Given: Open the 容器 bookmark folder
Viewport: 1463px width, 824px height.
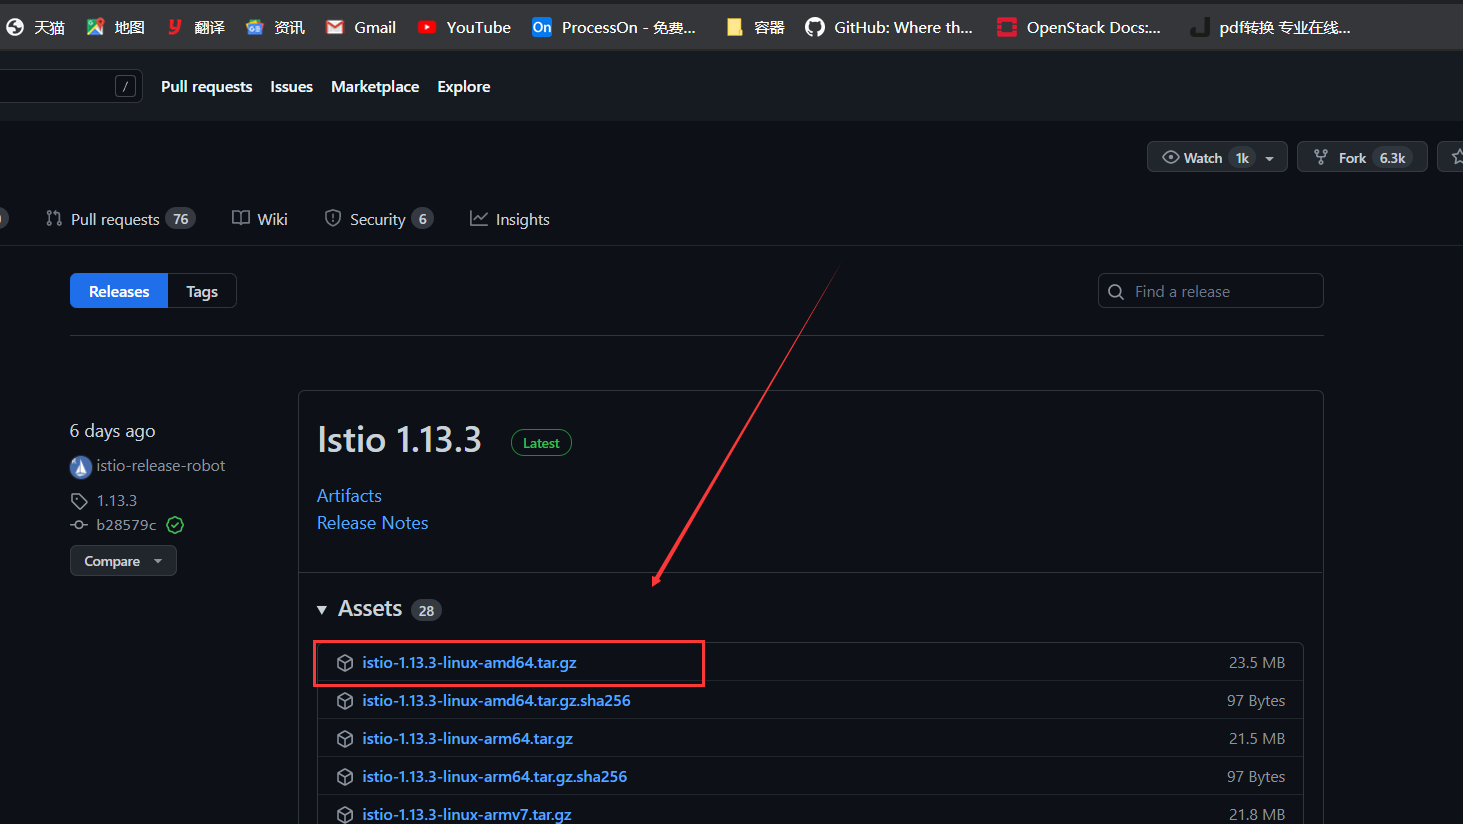Looking at the screenshot, I should point(755,27).
